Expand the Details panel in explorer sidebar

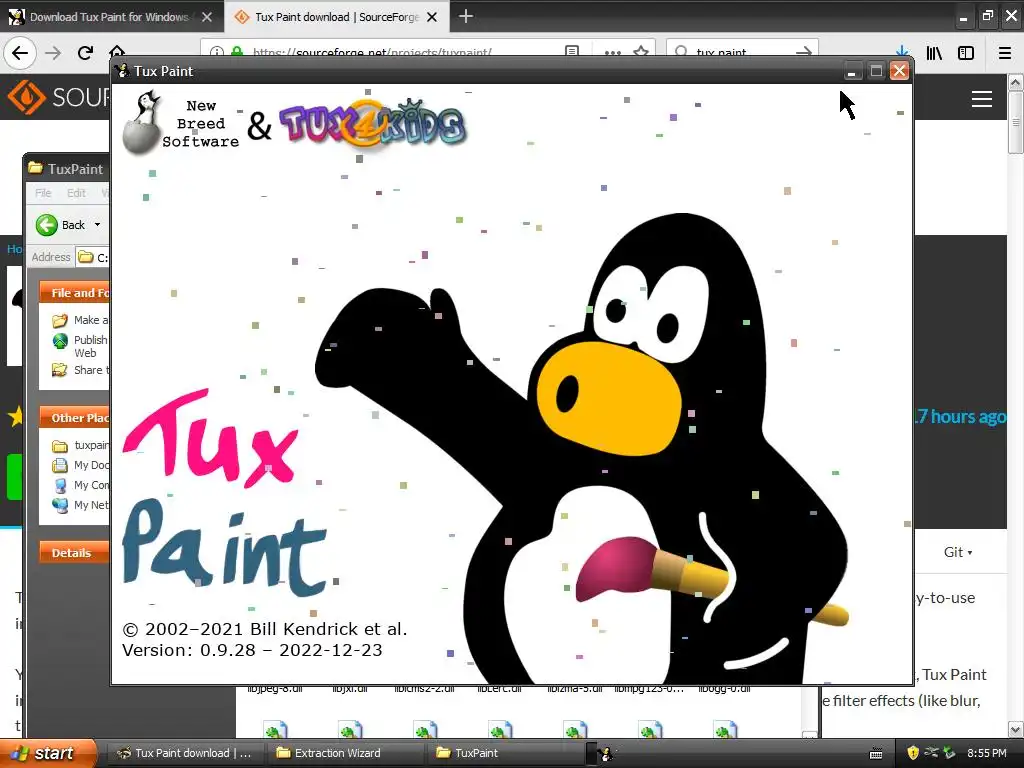pos(74,552)
